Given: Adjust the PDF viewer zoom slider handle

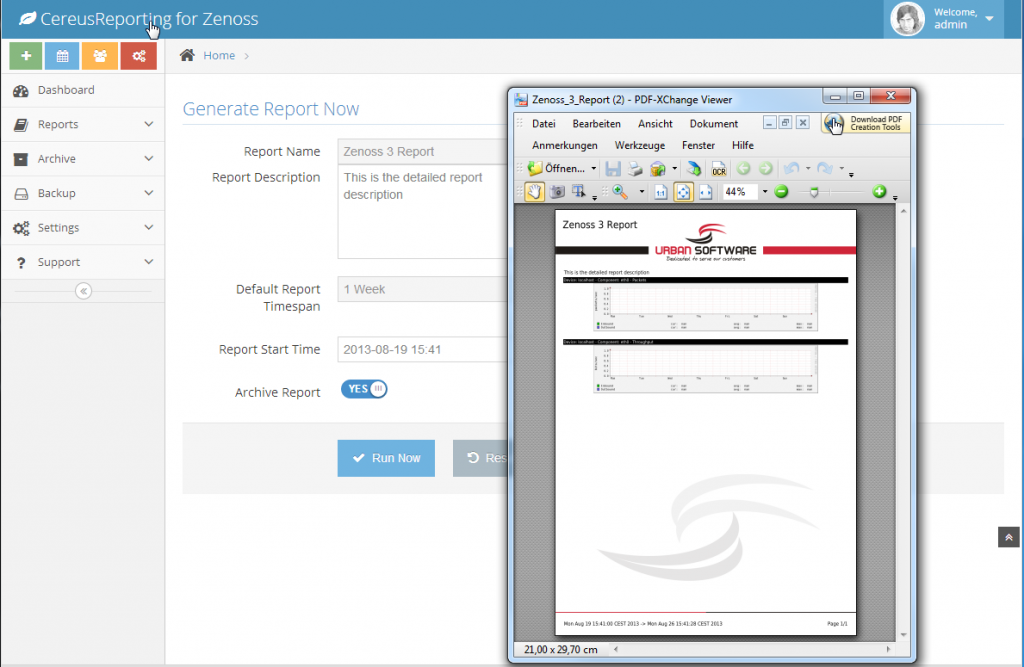Looking at the screenshot, I should pyautogui.click(x=814, y=192).
